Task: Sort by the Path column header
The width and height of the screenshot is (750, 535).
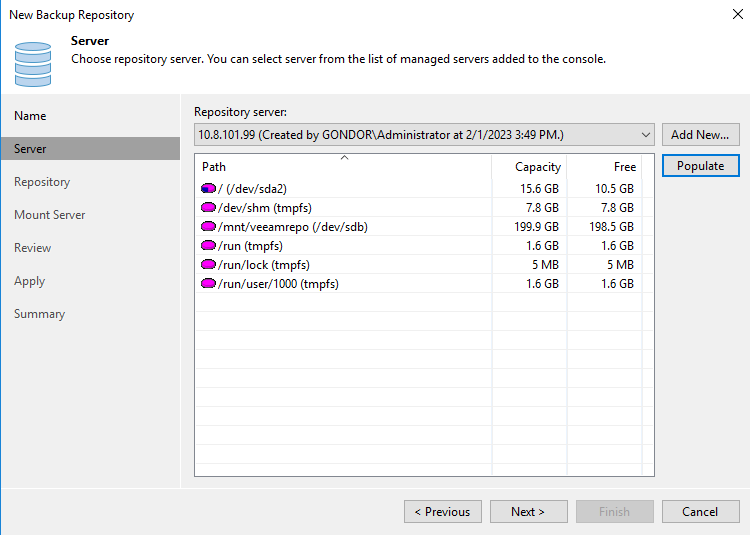Action: 343,167
